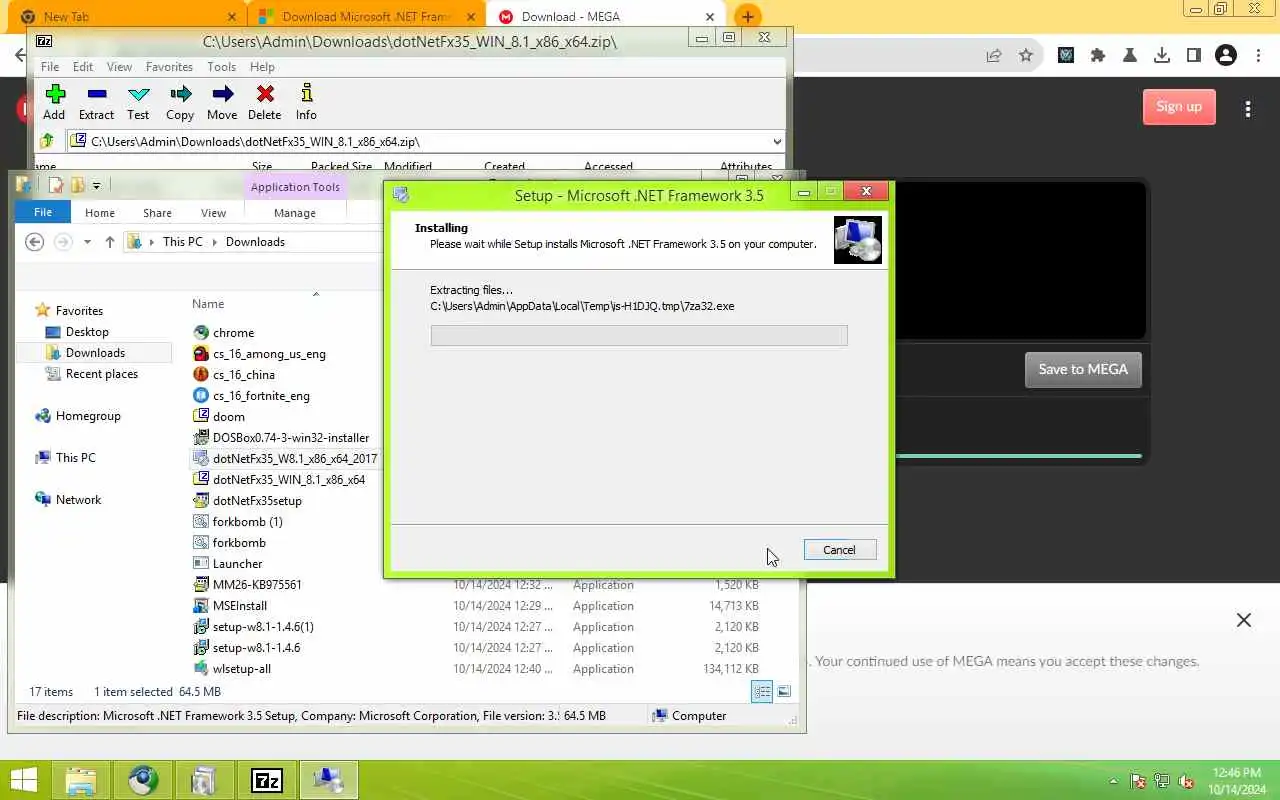Viewport: 1280px width, 800px height.
Task: Open the File tab in Explorer
Action: click(43, 213)
